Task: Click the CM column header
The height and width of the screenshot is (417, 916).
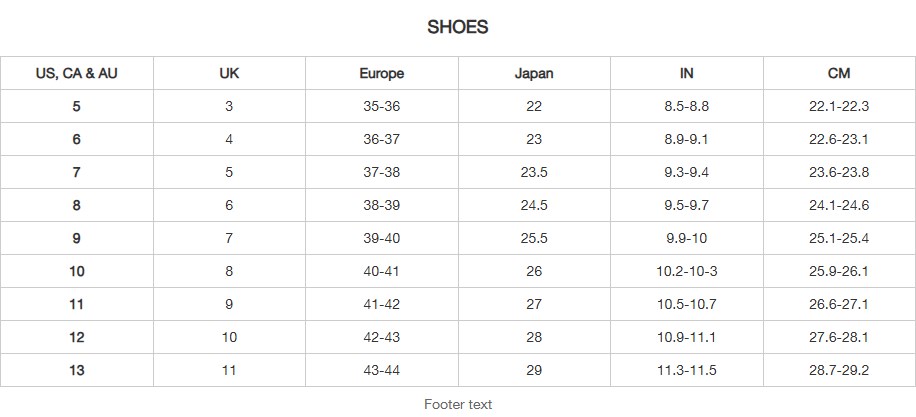Action: (x=839, y=73)
